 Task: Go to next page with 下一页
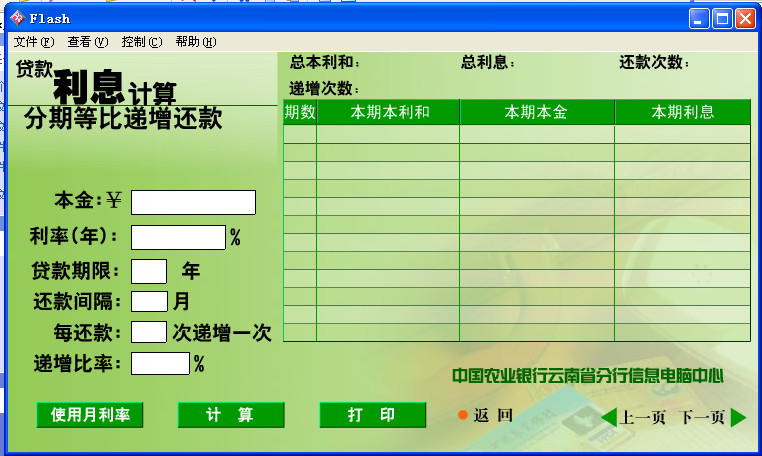702,417
